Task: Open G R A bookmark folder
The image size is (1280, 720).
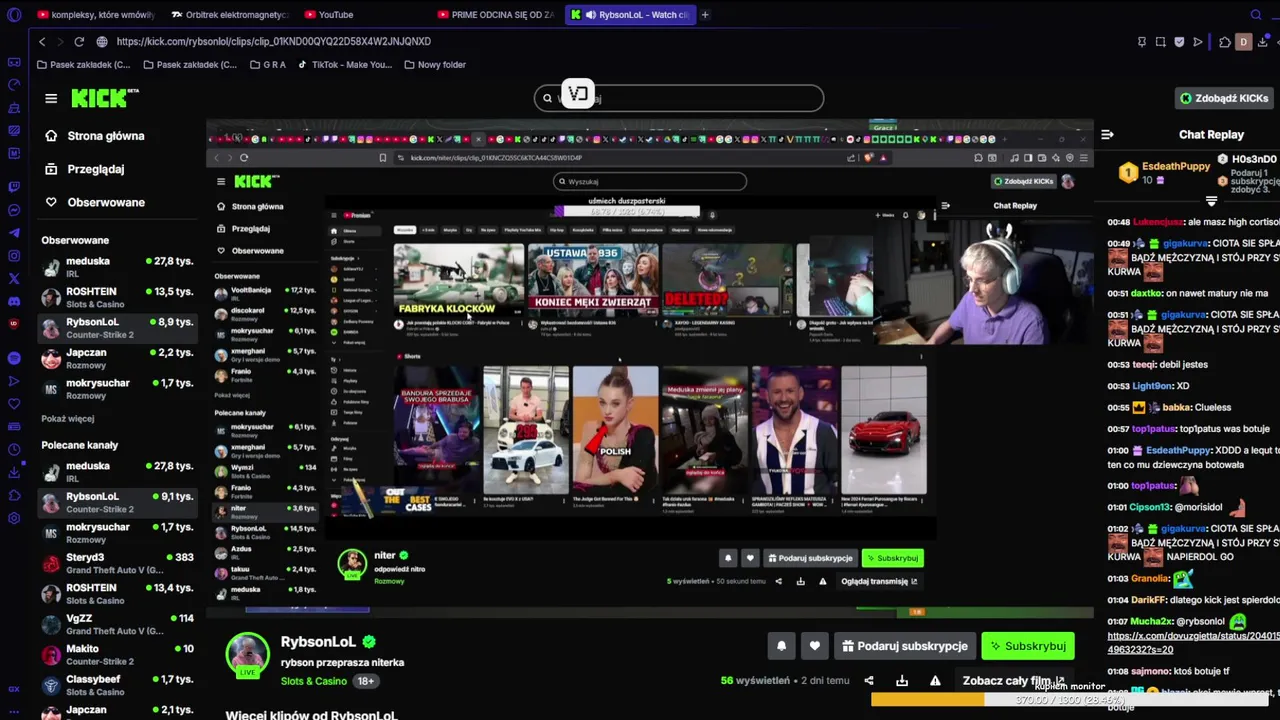Action: pos(267,64)
